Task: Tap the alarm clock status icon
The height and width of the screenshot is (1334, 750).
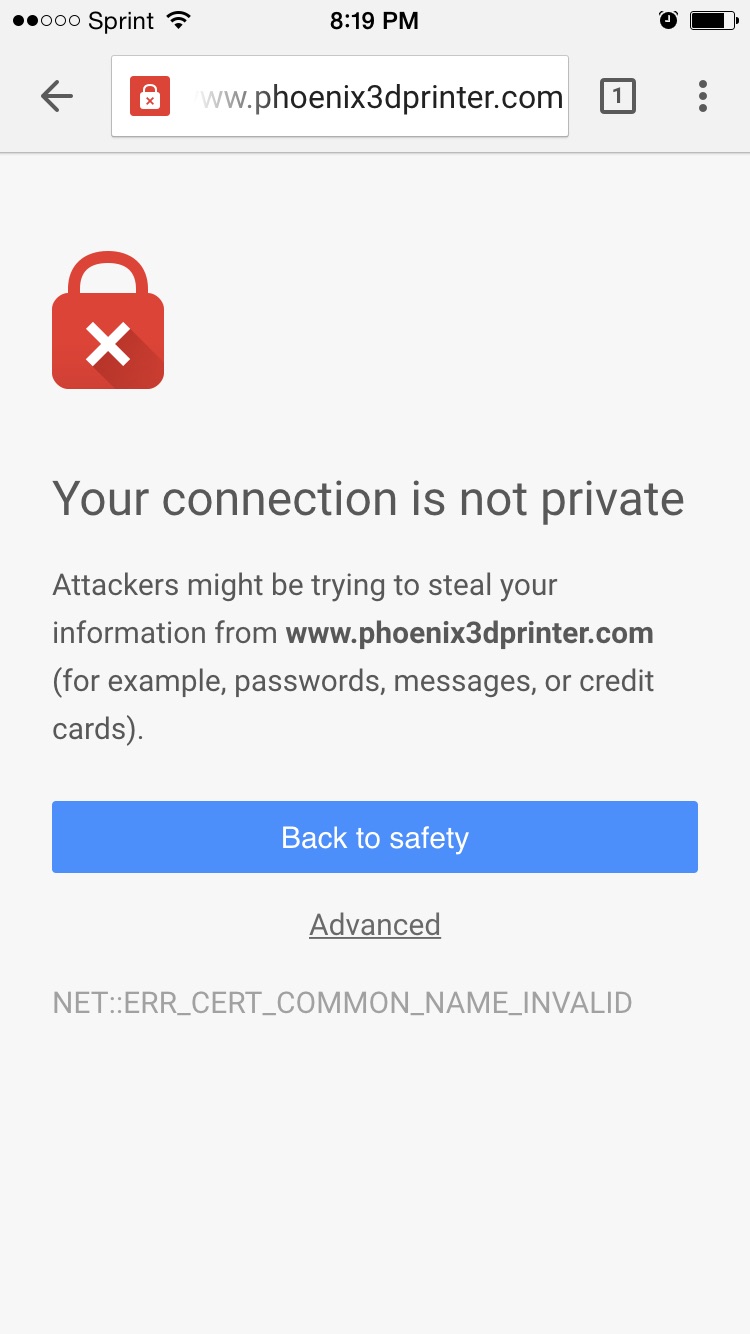Action: (668, 21)
